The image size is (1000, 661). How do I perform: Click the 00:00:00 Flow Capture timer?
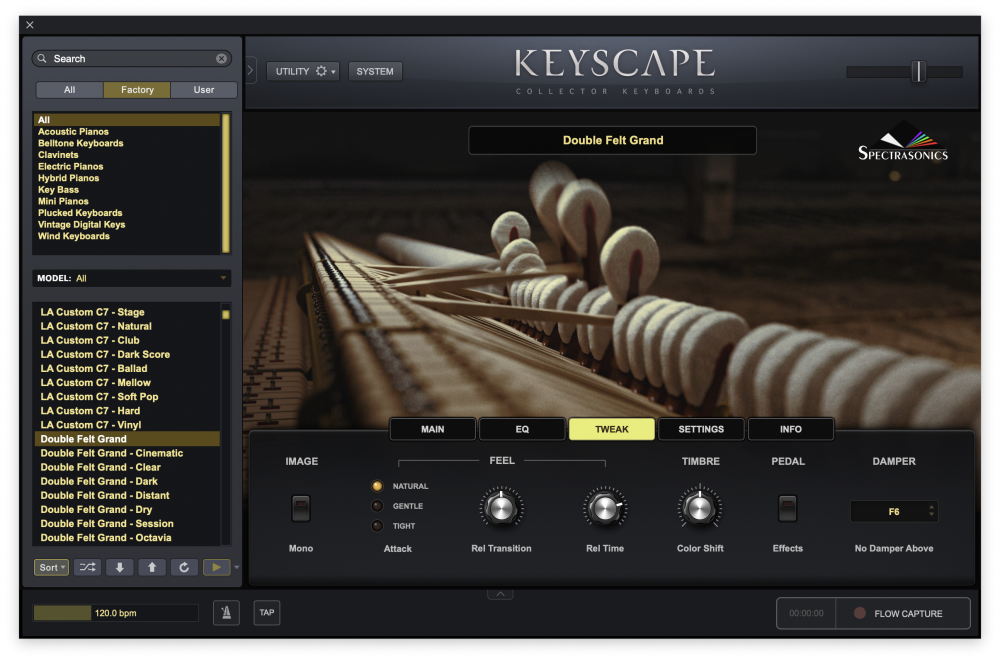[806, 613]
